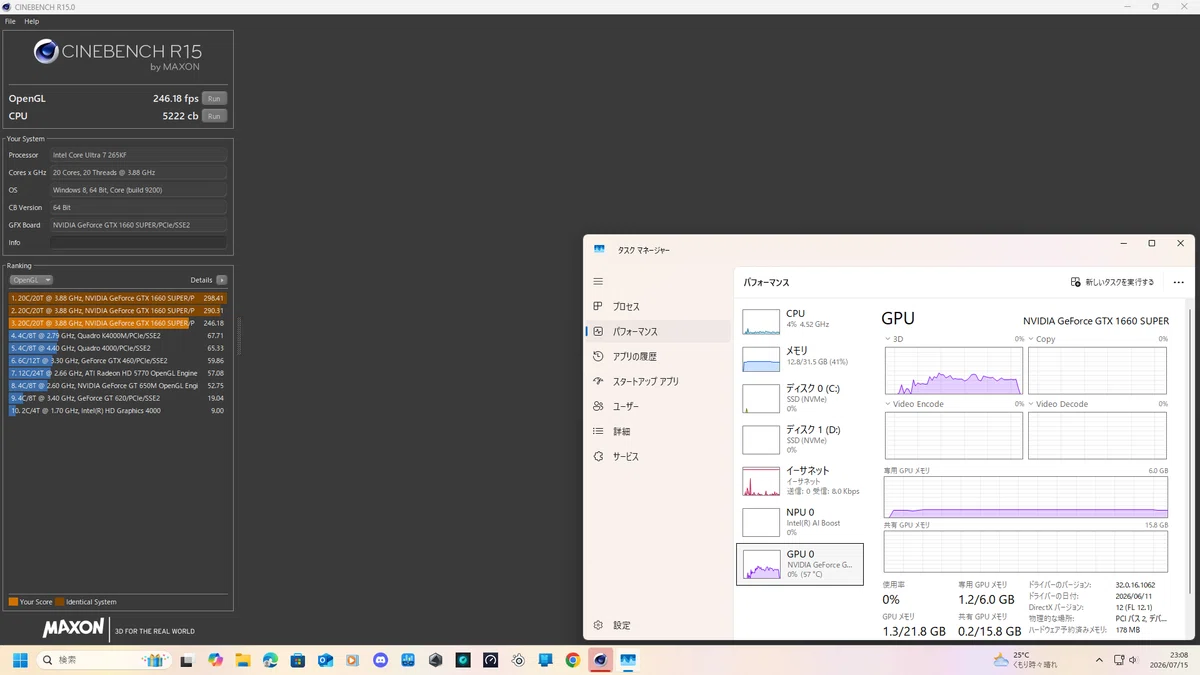Click Processor field Intel Core Ultra 7 265KF
The image size is (1200, 675).
(138, 155)
